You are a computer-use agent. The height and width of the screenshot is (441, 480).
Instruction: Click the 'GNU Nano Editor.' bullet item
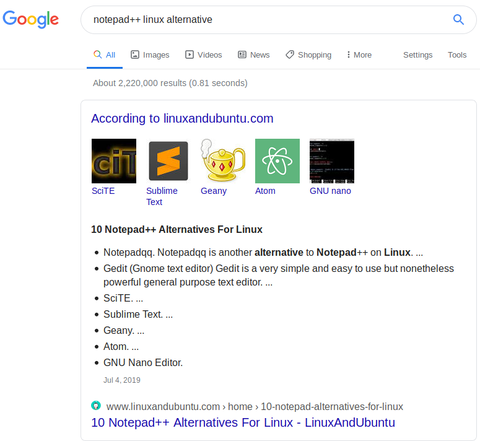[x=143, y=362]
